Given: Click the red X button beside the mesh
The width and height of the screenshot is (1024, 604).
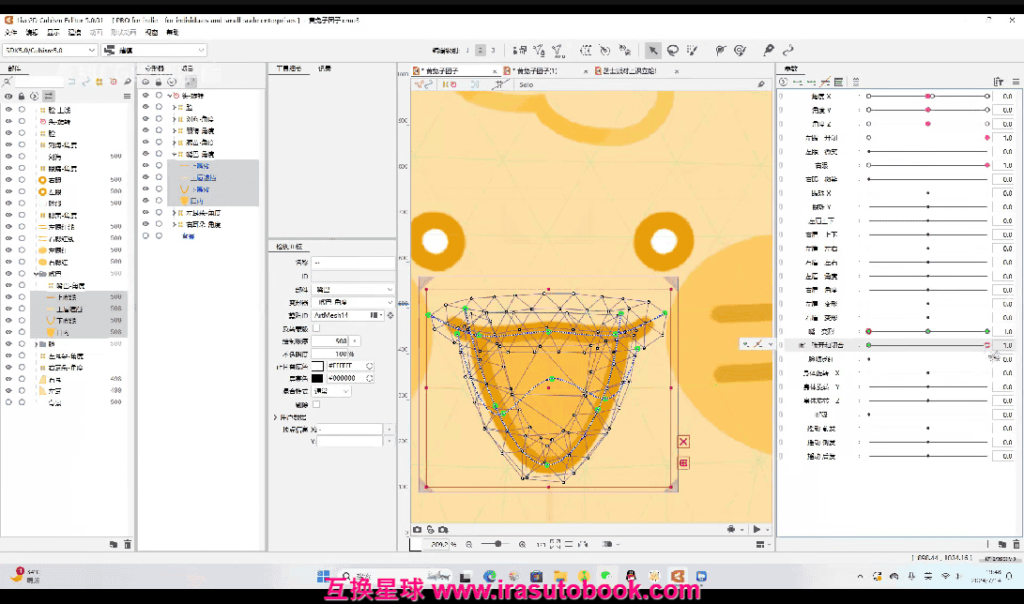Looking at the screenshot, I should coord(683,442).
